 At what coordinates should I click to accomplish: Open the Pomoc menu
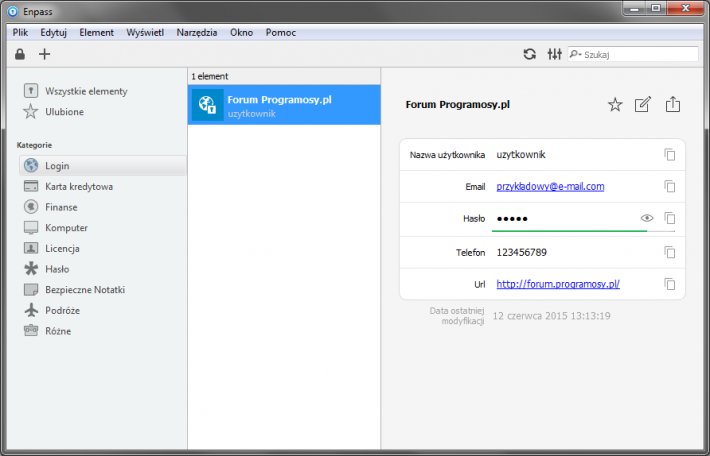pyautogui.click(x=281, y=33)
